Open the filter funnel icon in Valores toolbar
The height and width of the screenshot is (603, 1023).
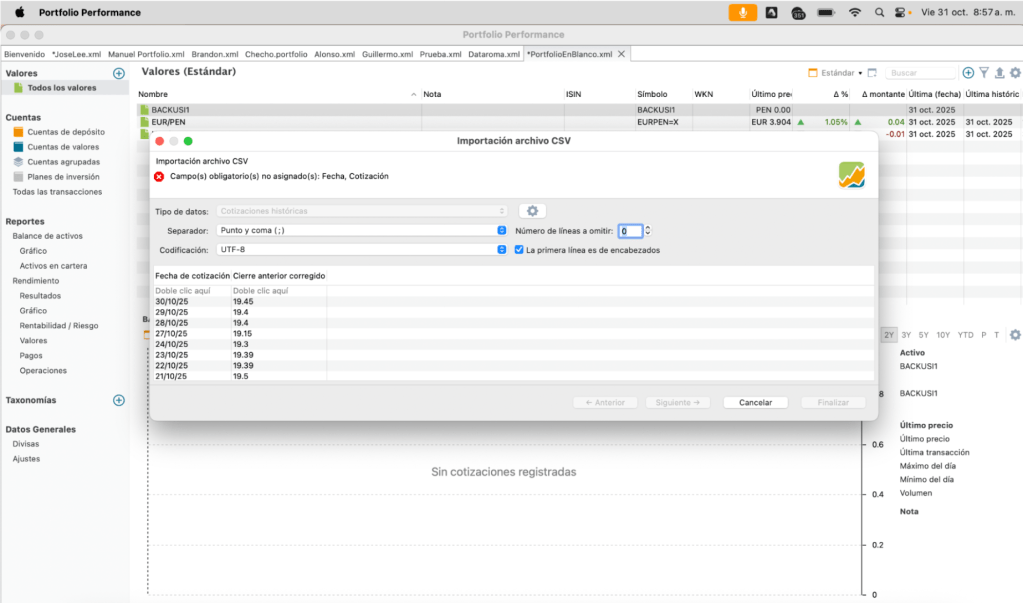(x=983, y=73)
